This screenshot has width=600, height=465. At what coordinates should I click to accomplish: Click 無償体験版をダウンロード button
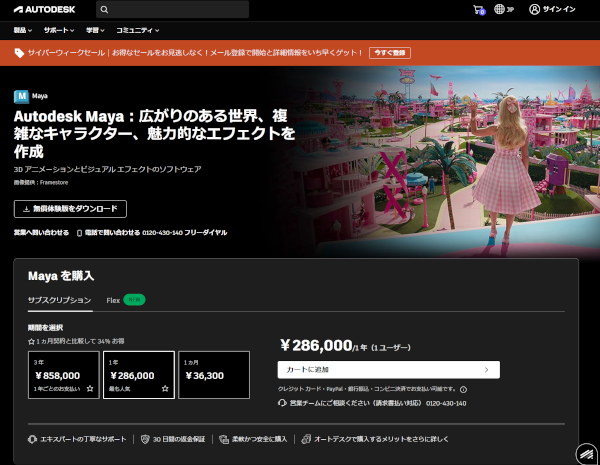point(70,209)
